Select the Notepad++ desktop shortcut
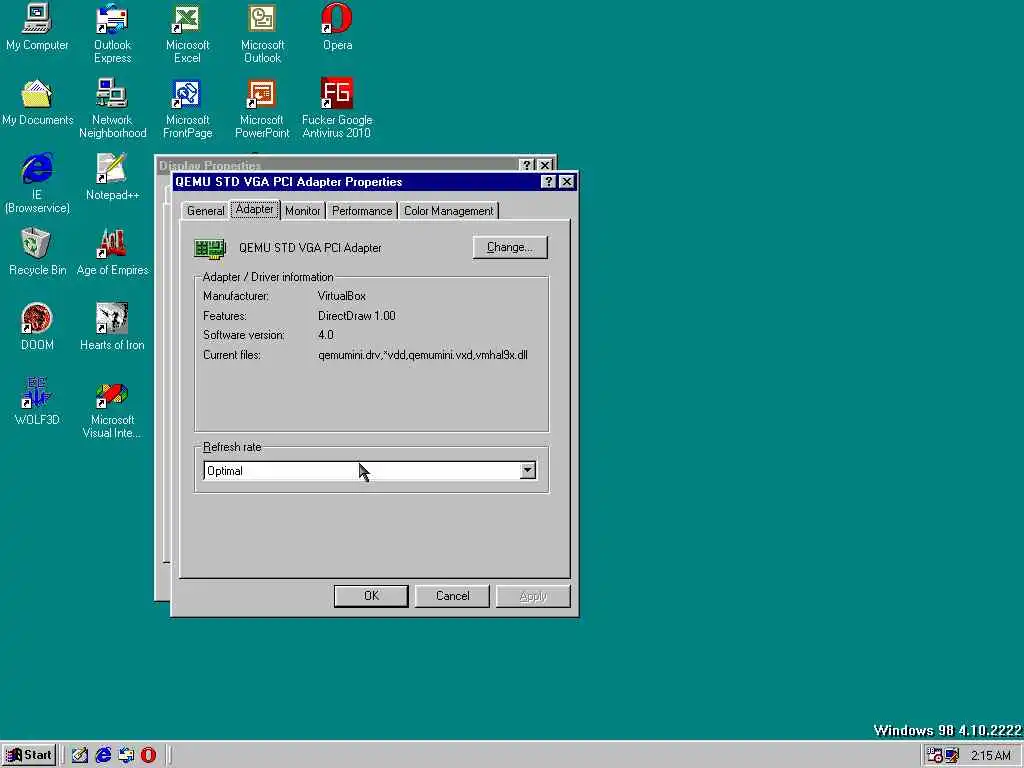The image size is (1024, 768). [x=112, y=177]
